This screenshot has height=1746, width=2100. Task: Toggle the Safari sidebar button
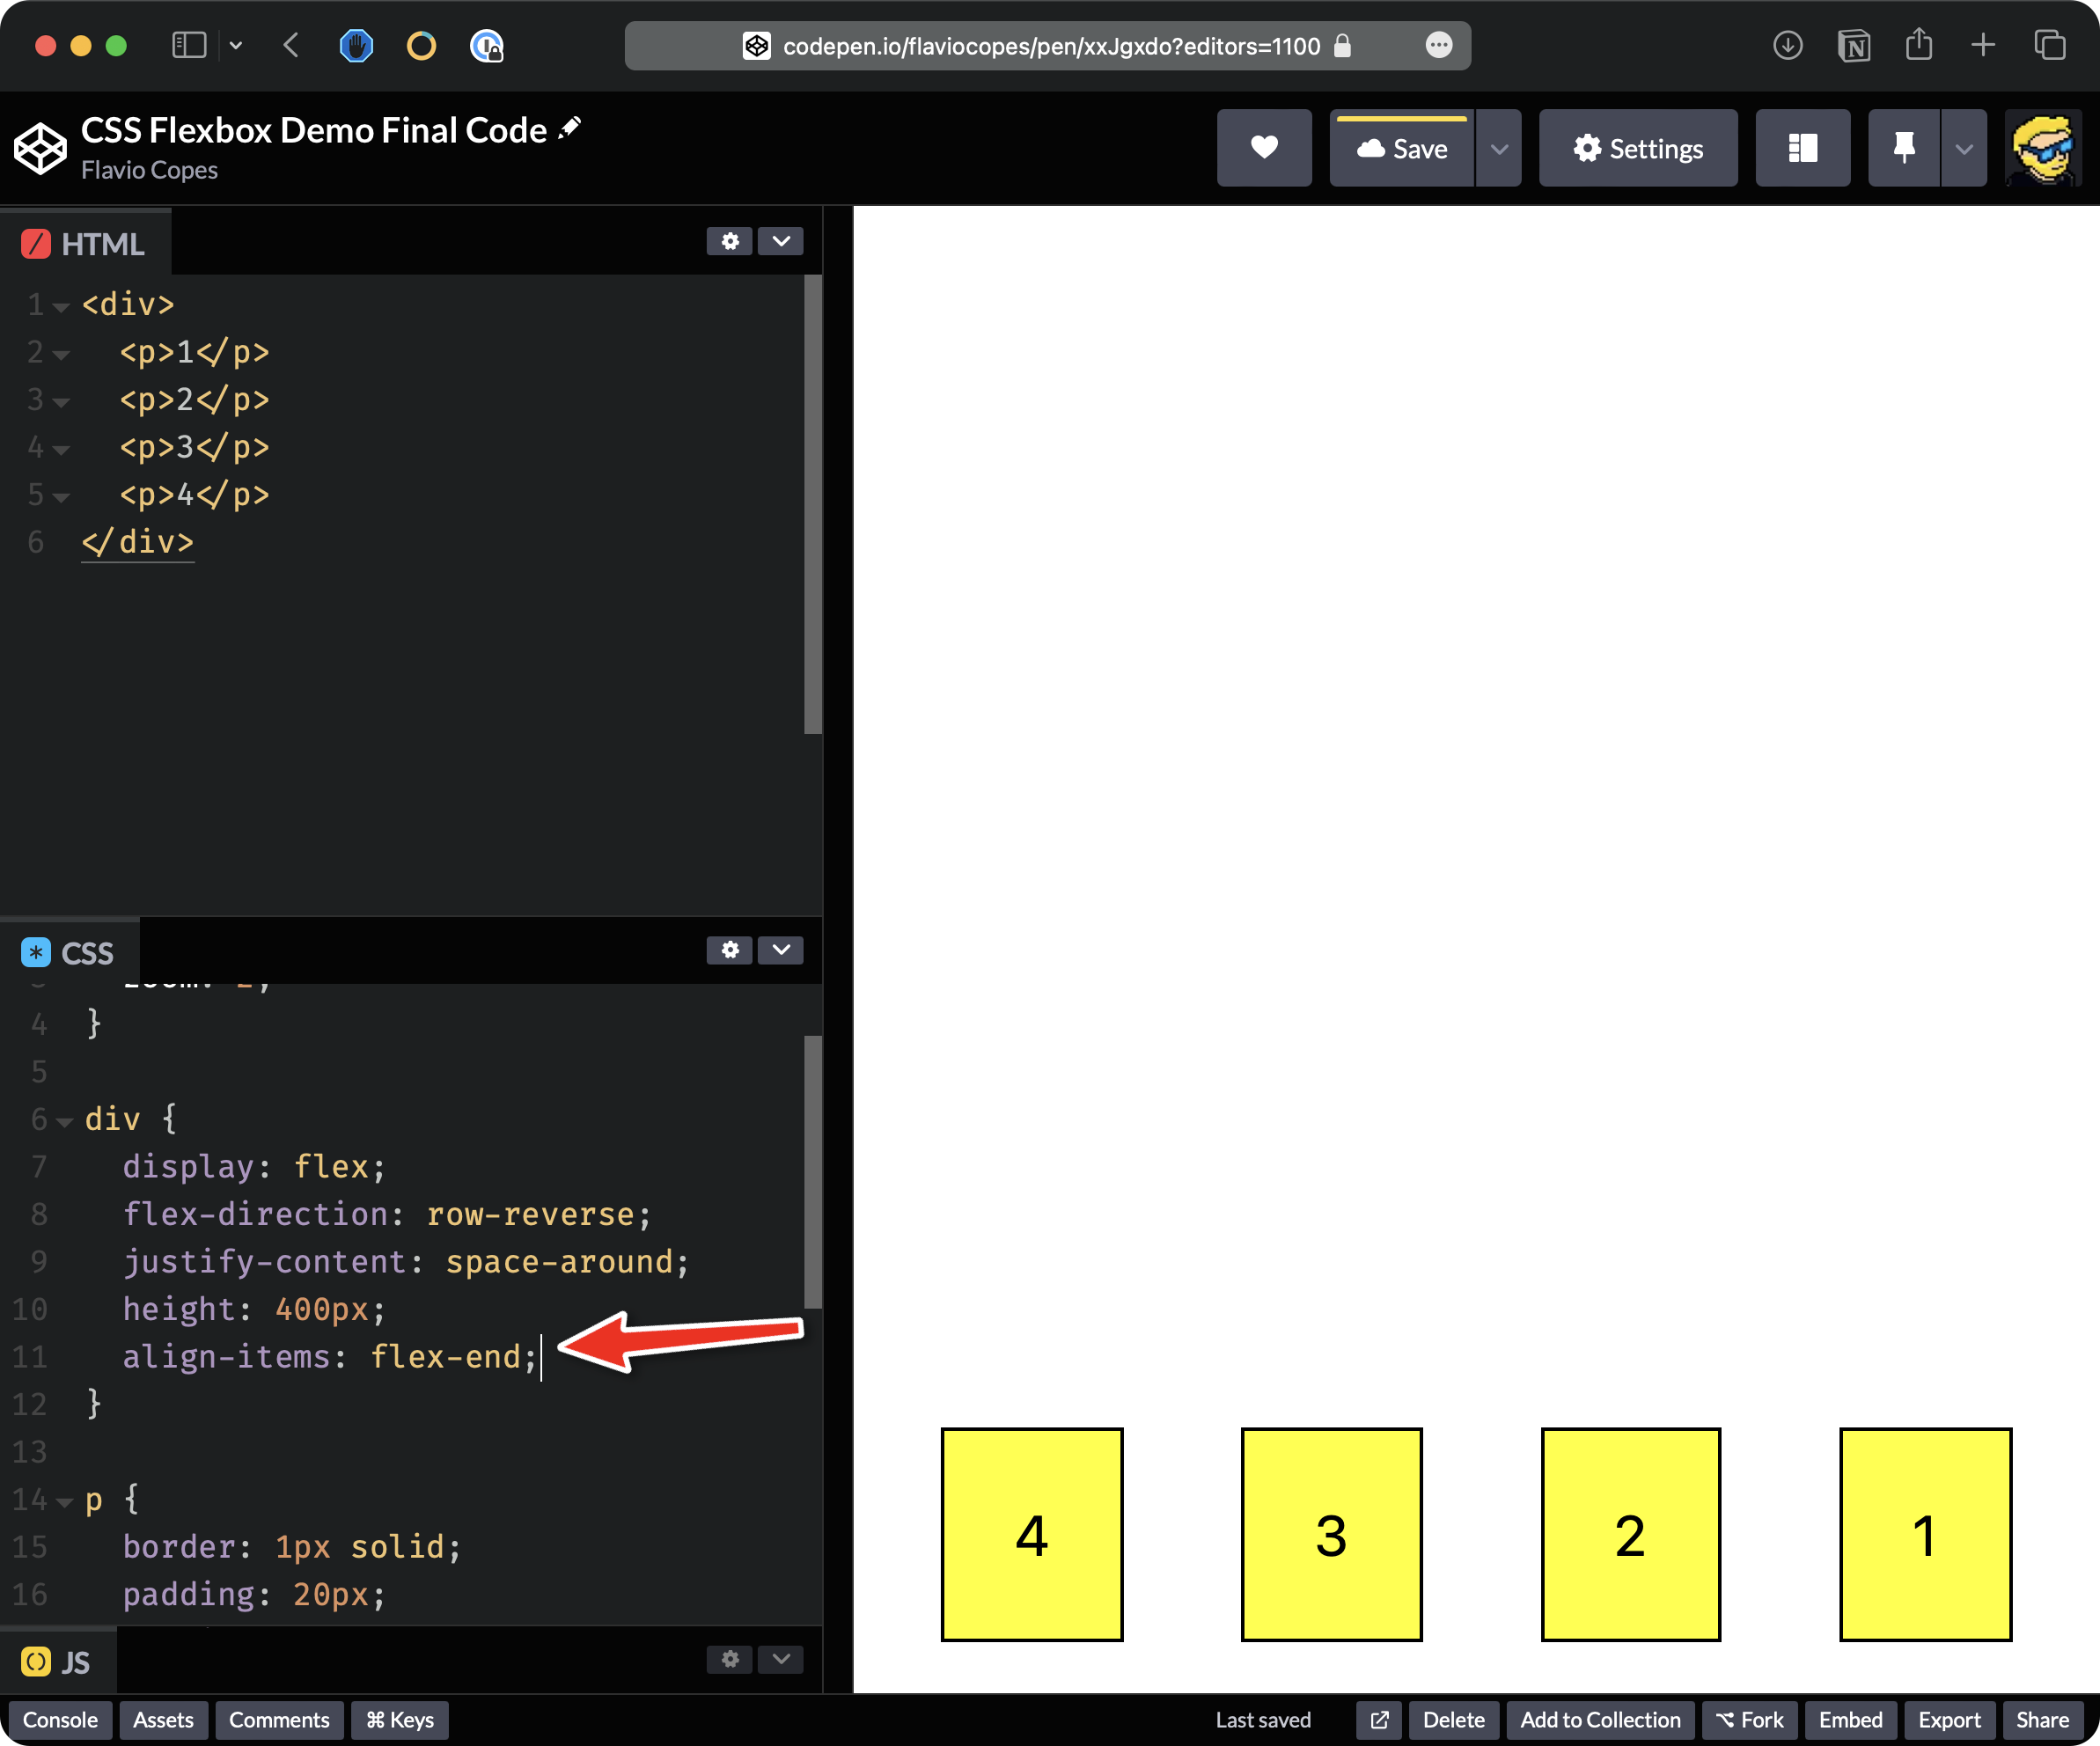tap(189, 45)
